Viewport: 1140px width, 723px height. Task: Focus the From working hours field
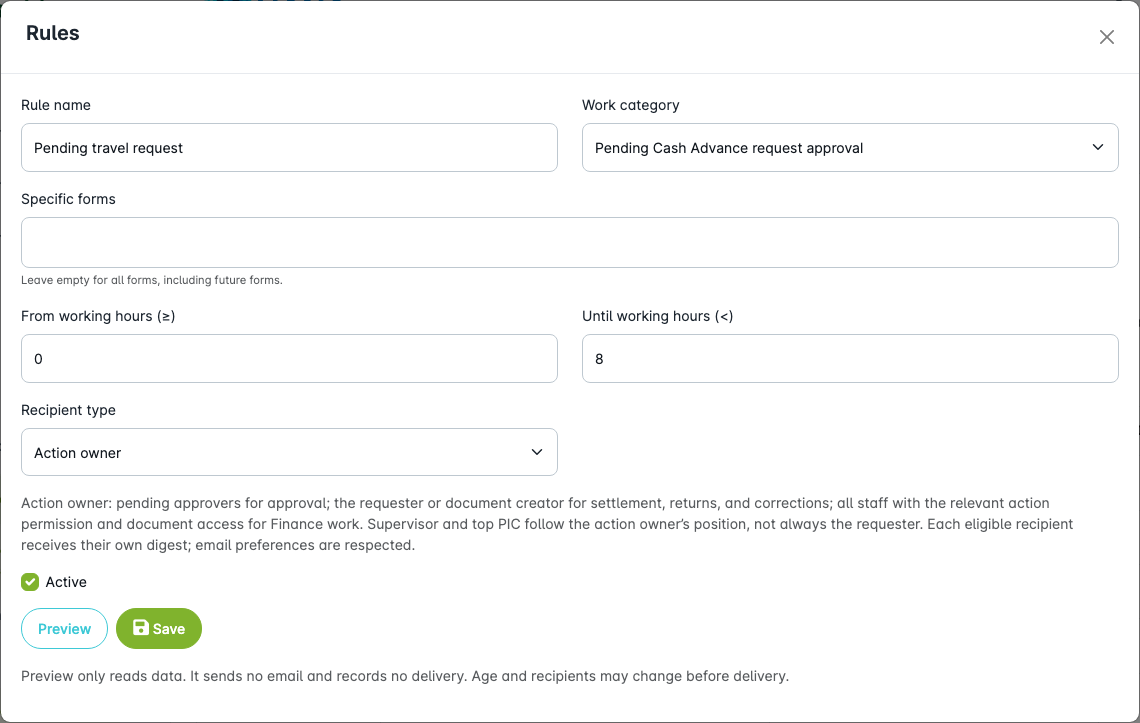tap(289, 359)
